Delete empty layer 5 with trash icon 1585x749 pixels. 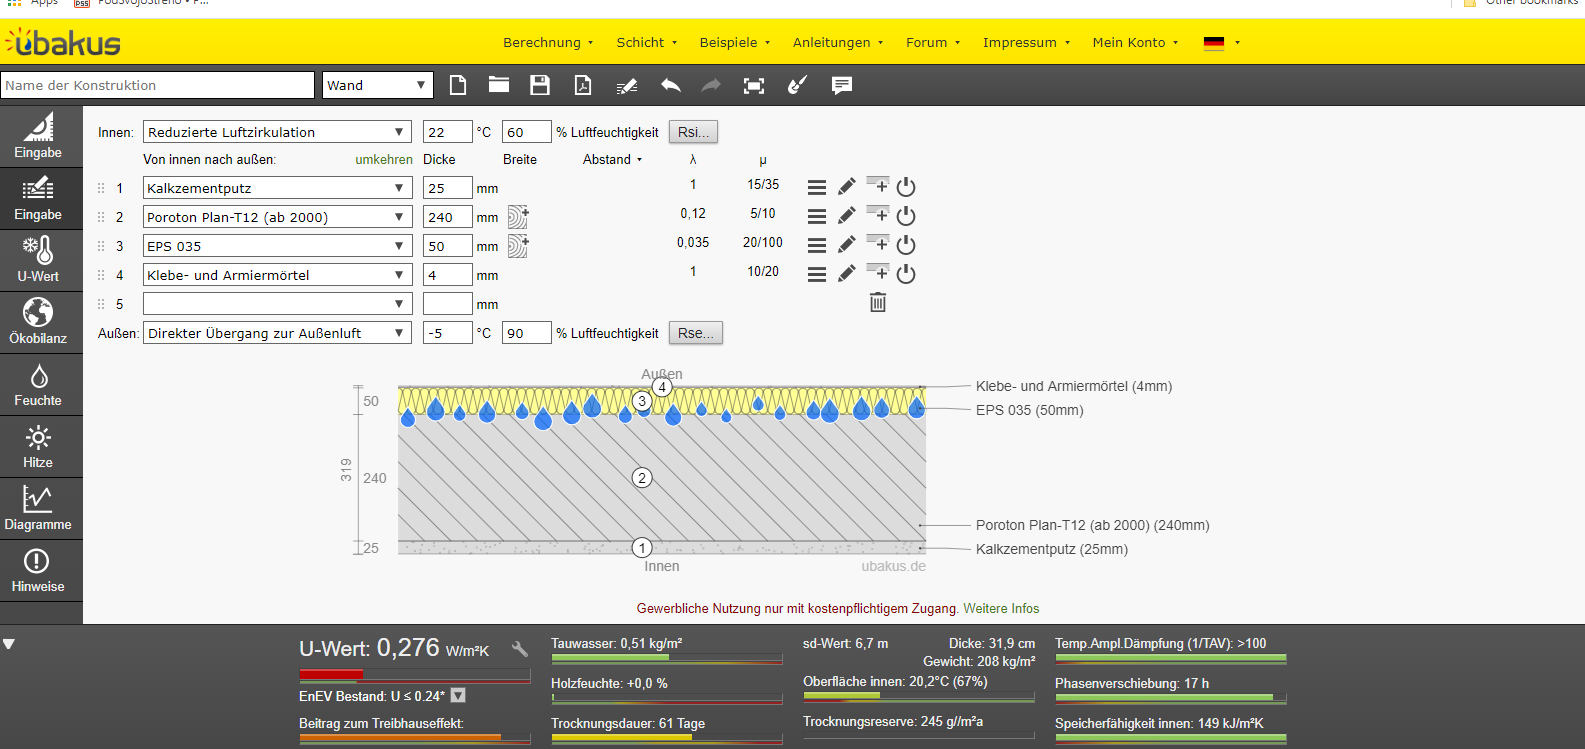(x=878, y=302)
